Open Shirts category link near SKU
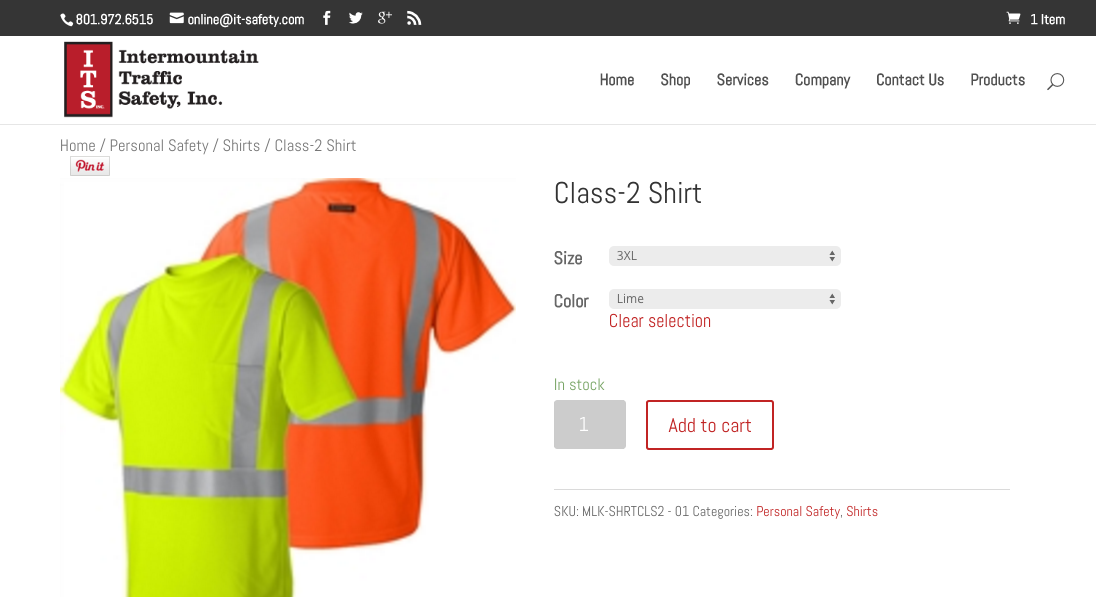Screen dimensions: 1096x597 pyautogui.click(x=862, y=512)
